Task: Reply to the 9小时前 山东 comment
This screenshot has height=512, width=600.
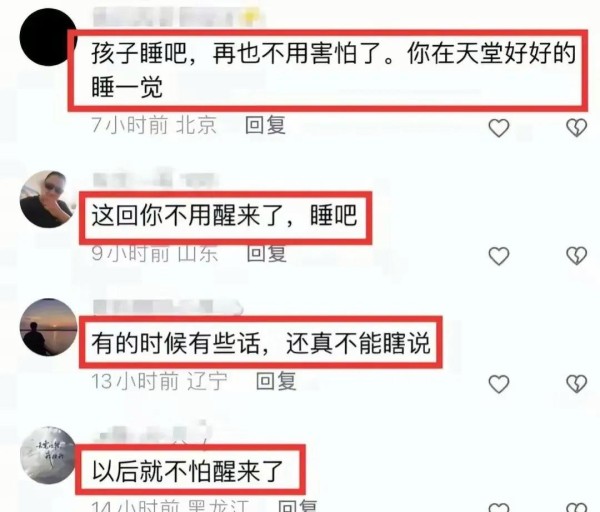Action: click(x=267, y=253)
